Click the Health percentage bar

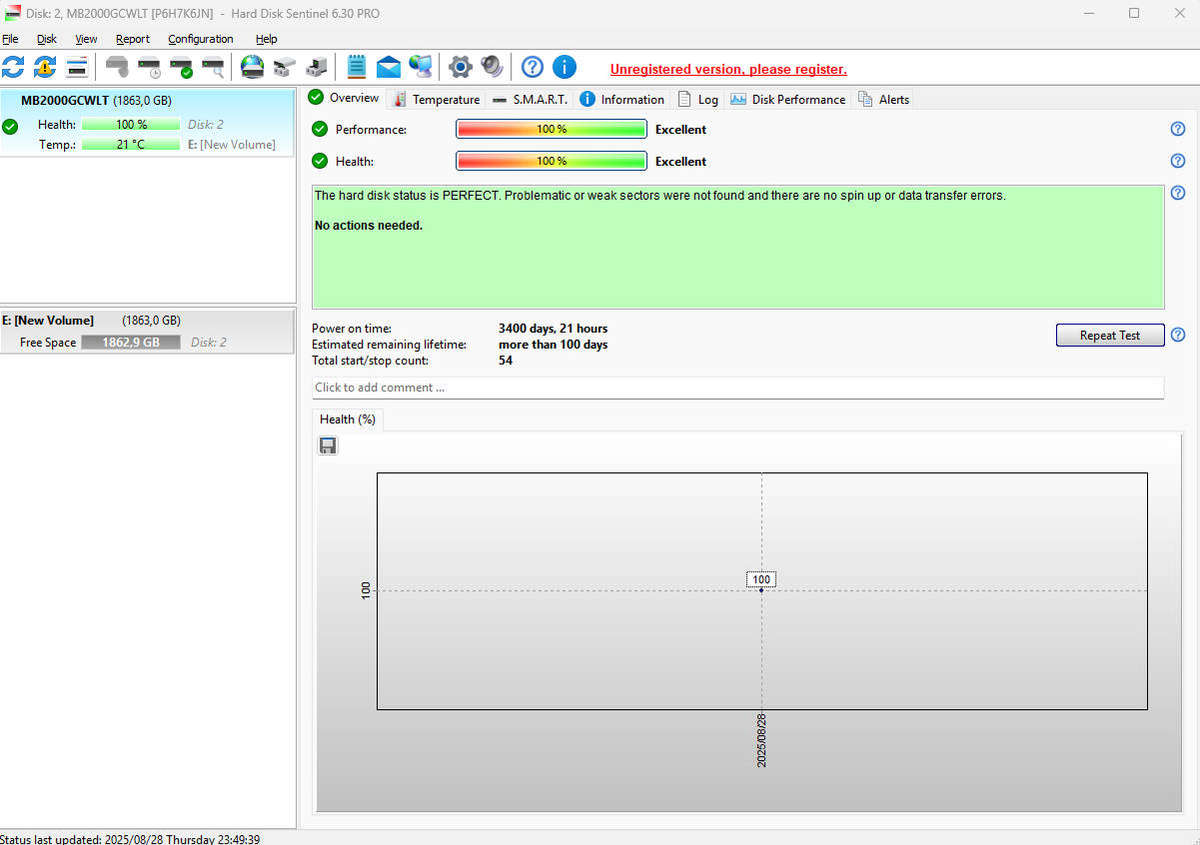pos(551,161)
